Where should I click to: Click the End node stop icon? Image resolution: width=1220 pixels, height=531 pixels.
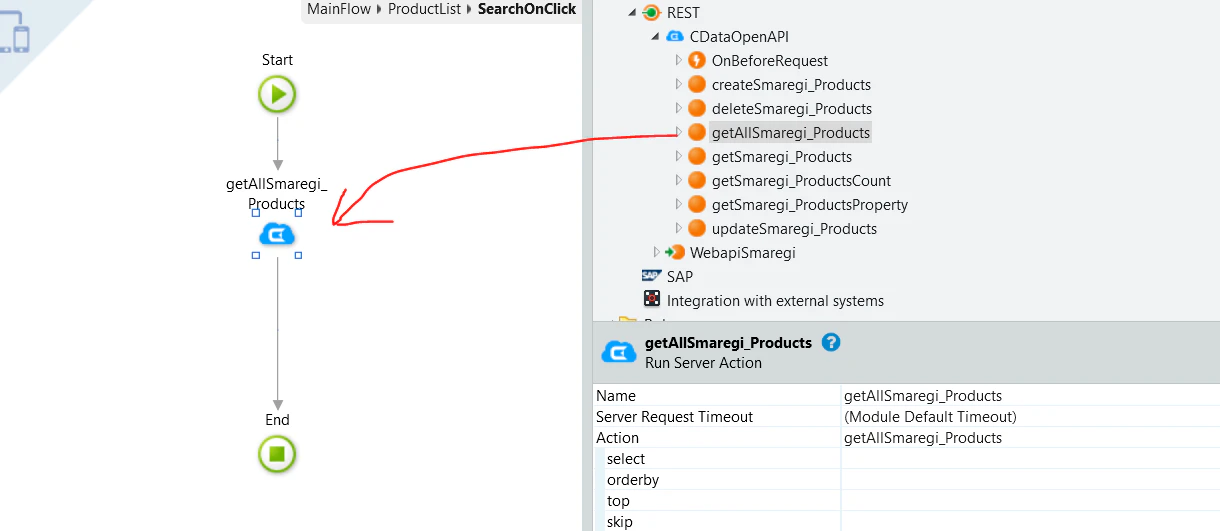pyautogui.click(x=277, y=454)
